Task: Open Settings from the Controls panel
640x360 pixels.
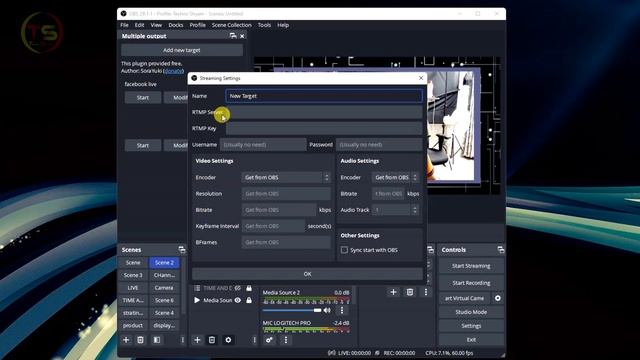Action: tap(471, 326)
